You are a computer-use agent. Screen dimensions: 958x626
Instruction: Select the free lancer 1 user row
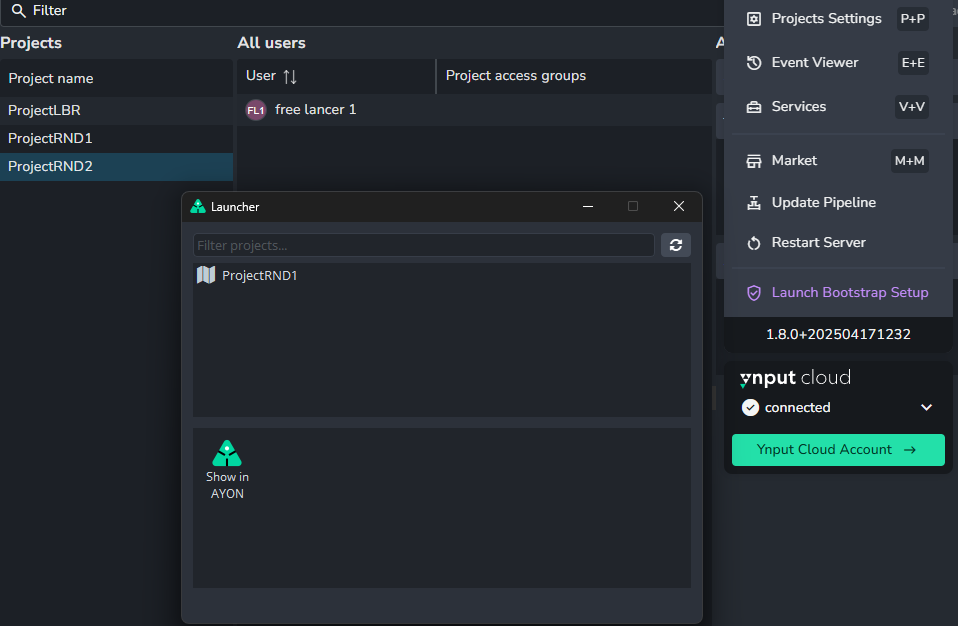pos(474,110)
